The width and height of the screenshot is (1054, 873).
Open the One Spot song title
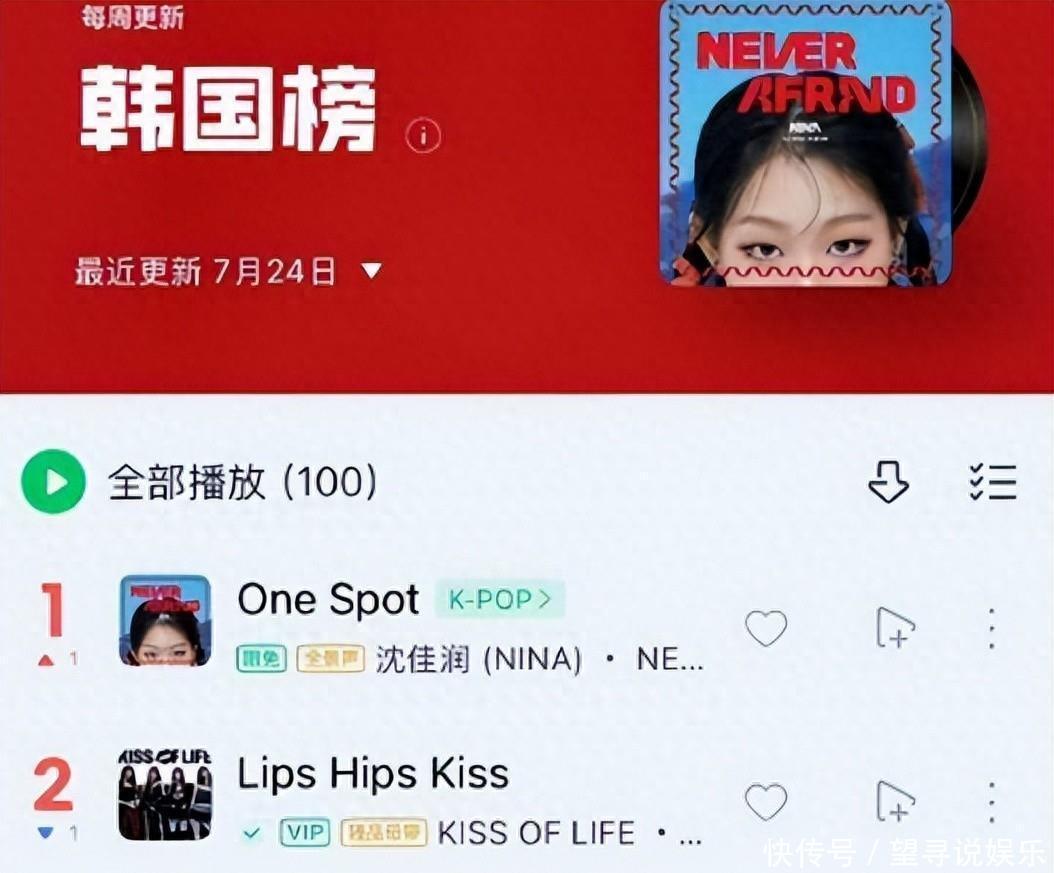(x=329, y=599)
